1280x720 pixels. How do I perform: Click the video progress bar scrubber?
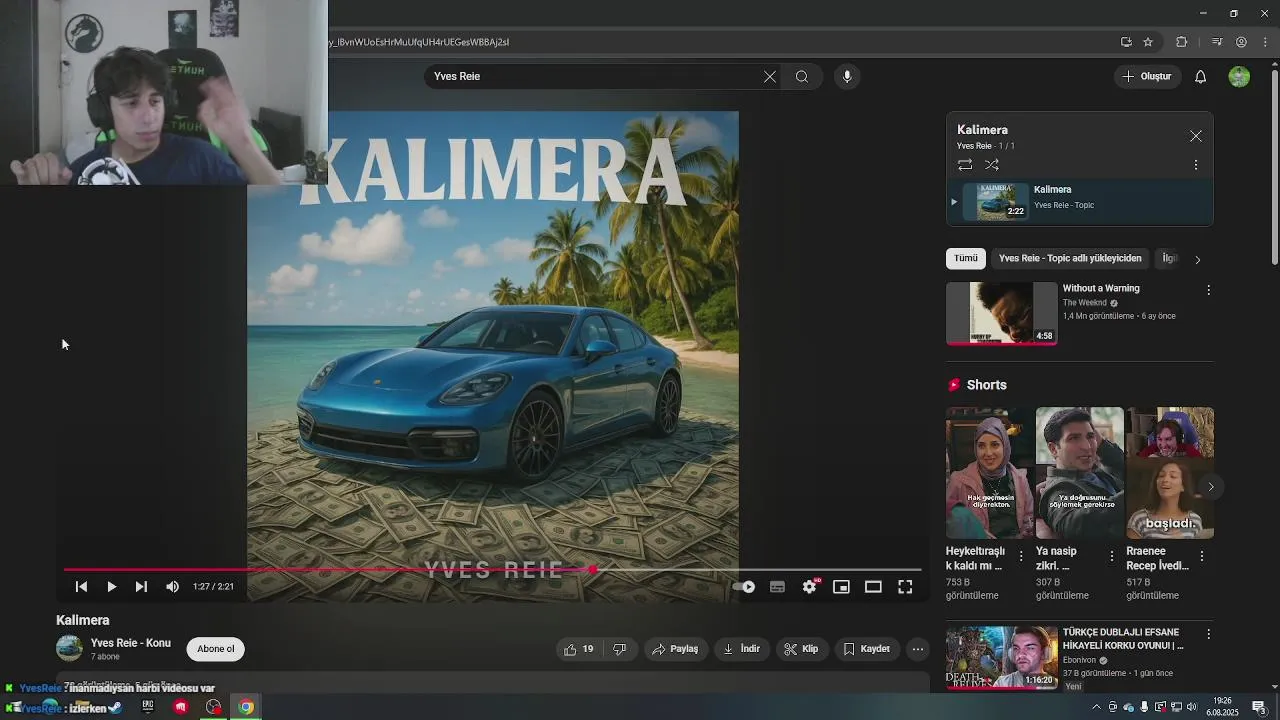pos(593,570)
